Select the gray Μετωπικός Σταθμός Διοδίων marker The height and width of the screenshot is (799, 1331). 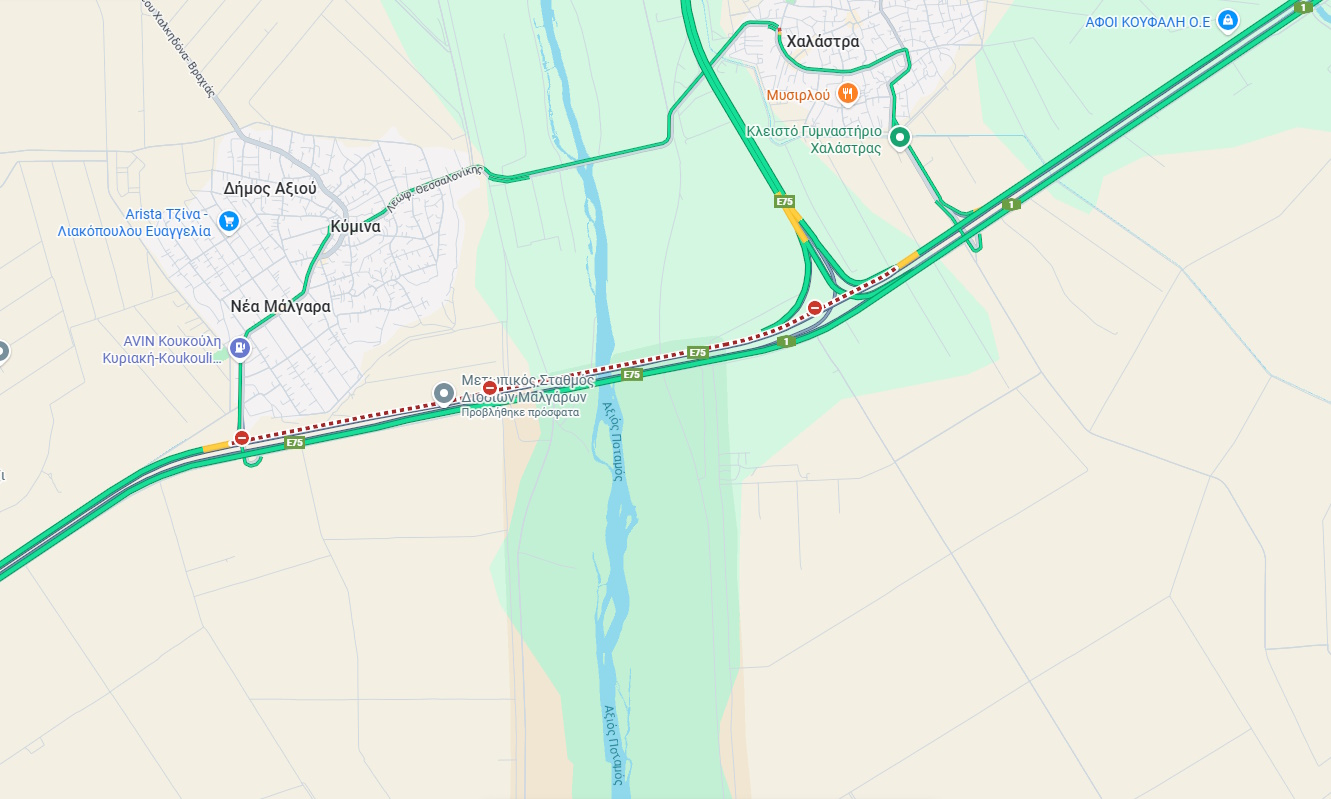pos(445,394)
